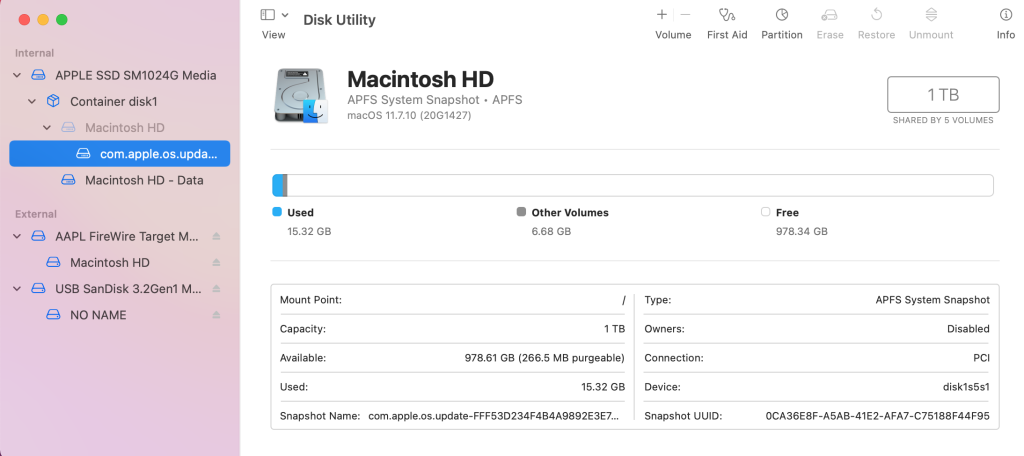Eject the USB SanDisk drive
1024x456 pixels.
(216, 289)
